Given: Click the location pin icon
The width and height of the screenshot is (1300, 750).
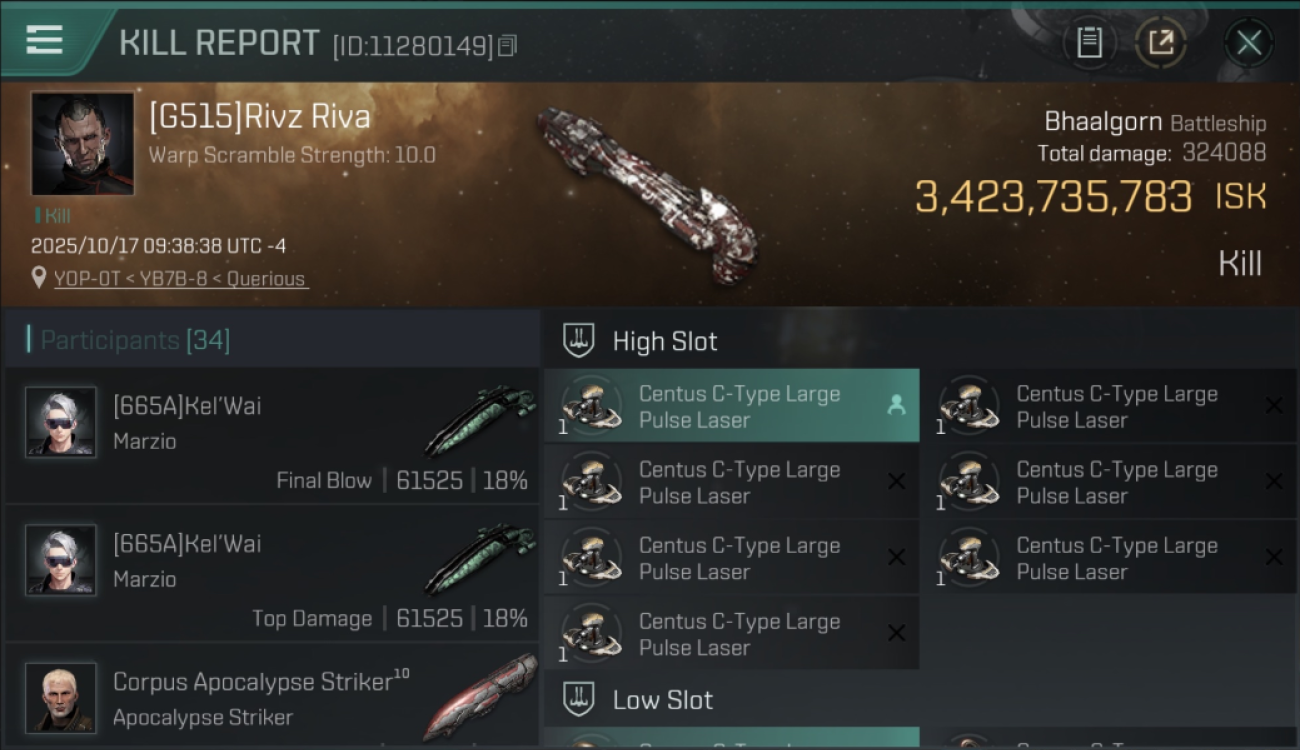Looking at the screenshot, I should coord(39,279).
